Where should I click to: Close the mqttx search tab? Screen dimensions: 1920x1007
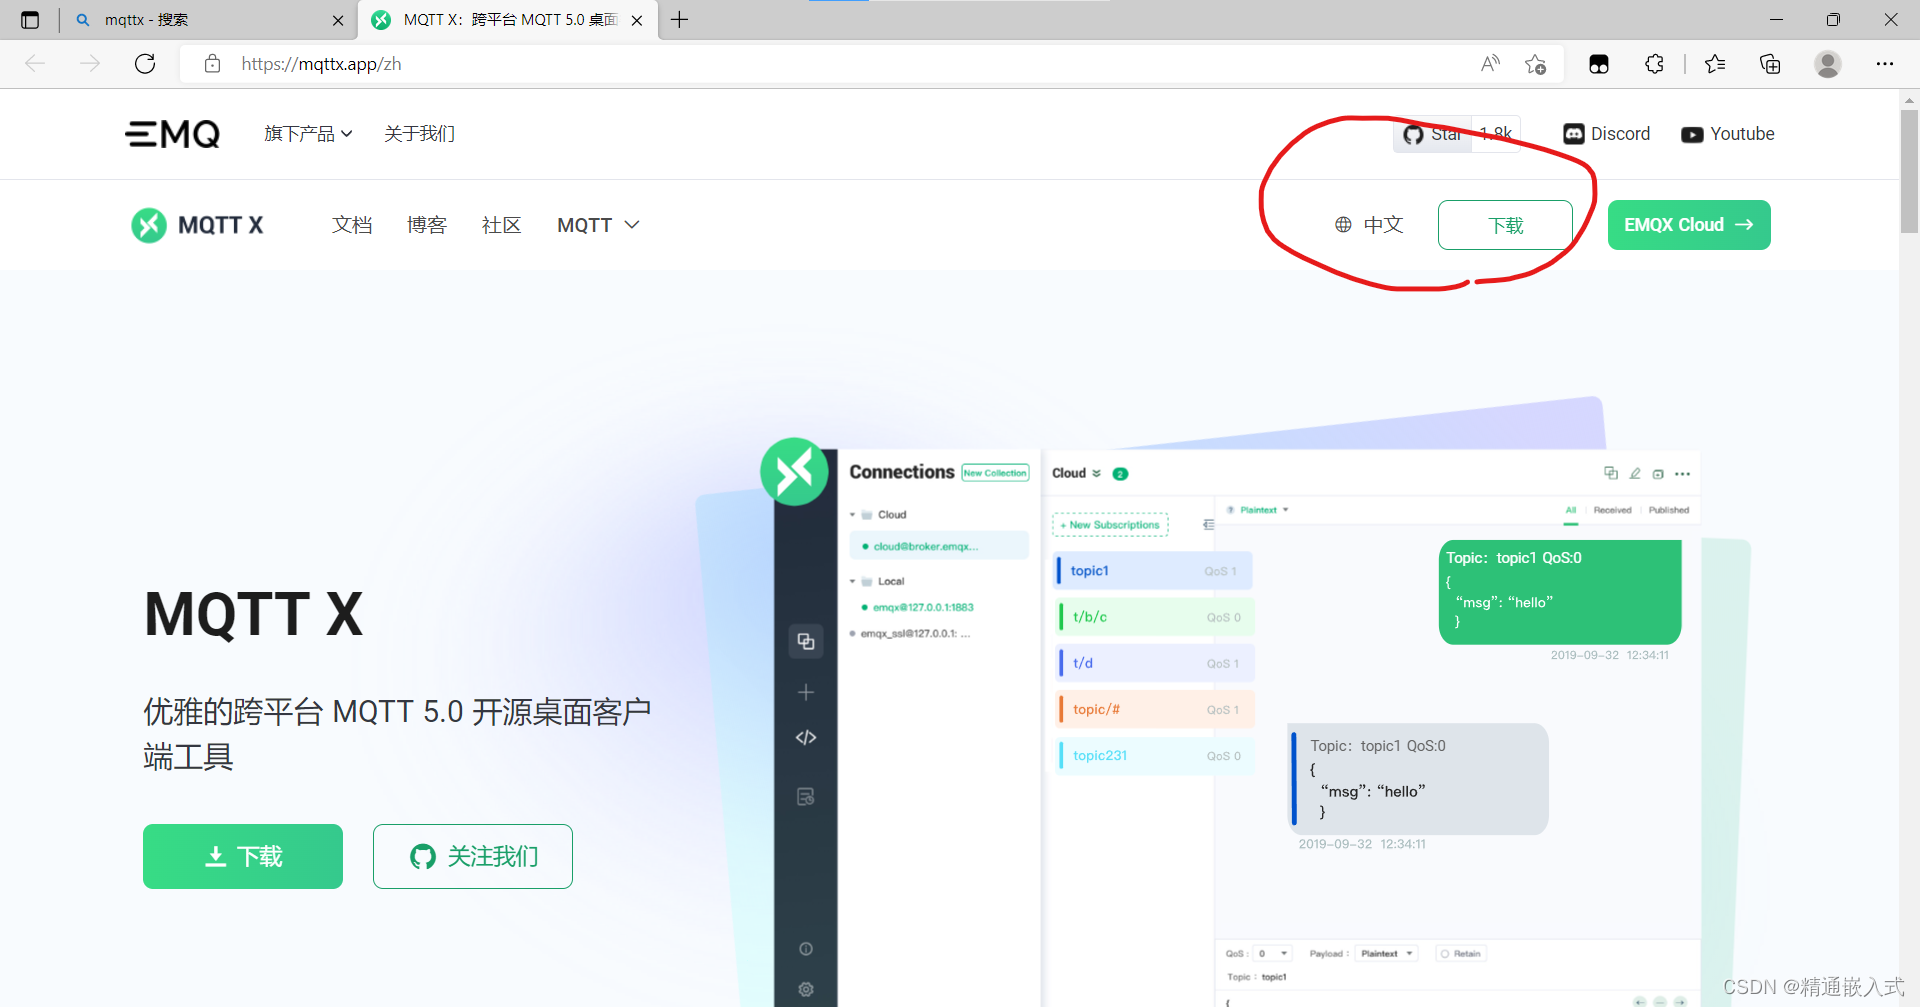tap(338, 20)
